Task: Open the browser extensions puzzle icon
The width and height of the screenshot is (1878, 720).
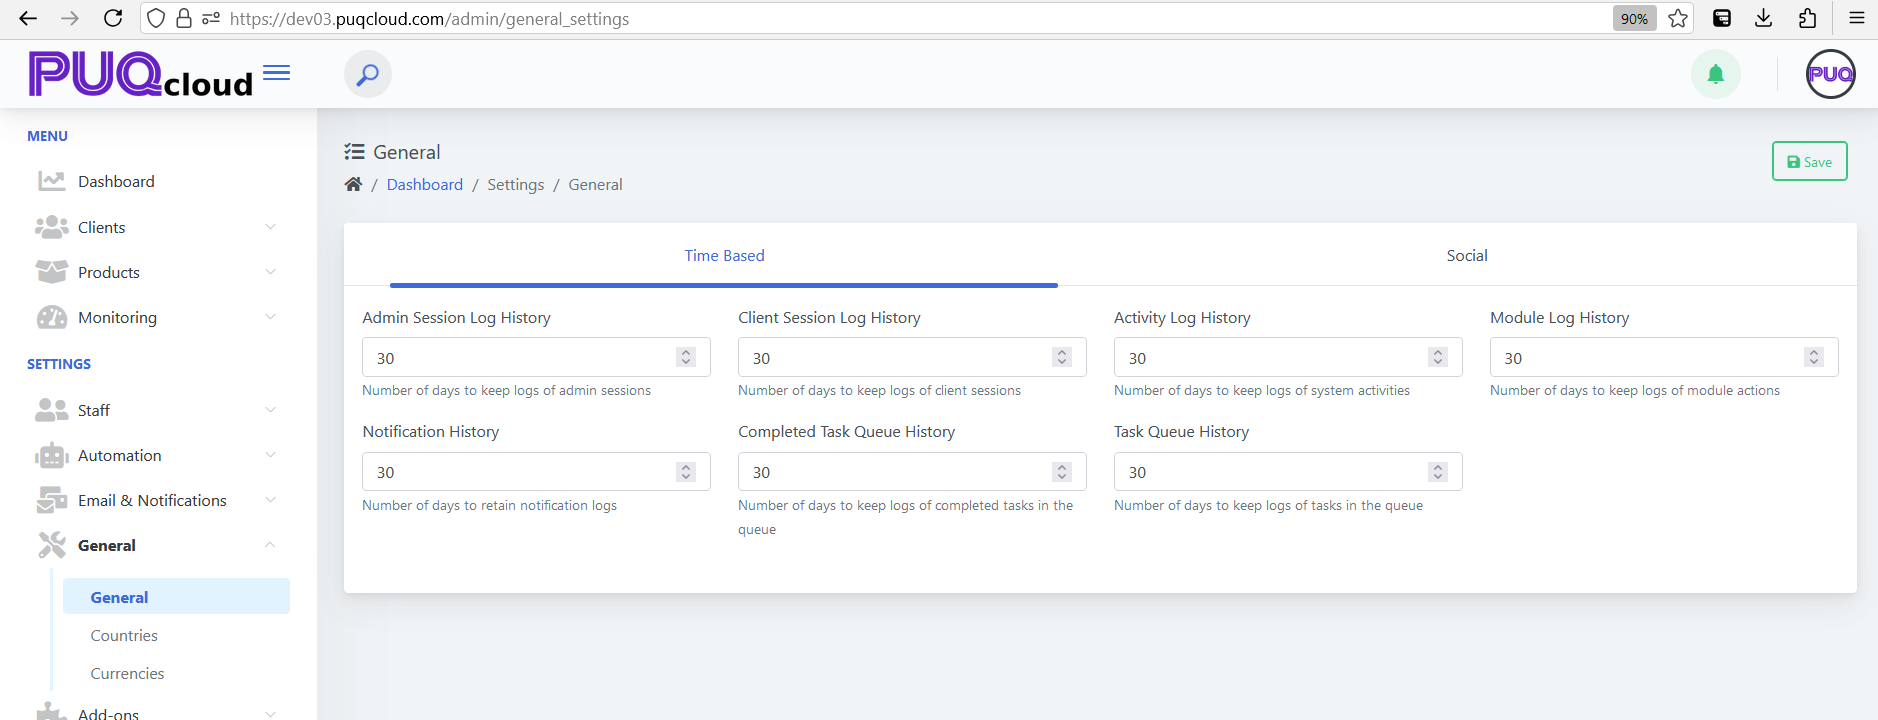Action: click(x=1807, y=18)
